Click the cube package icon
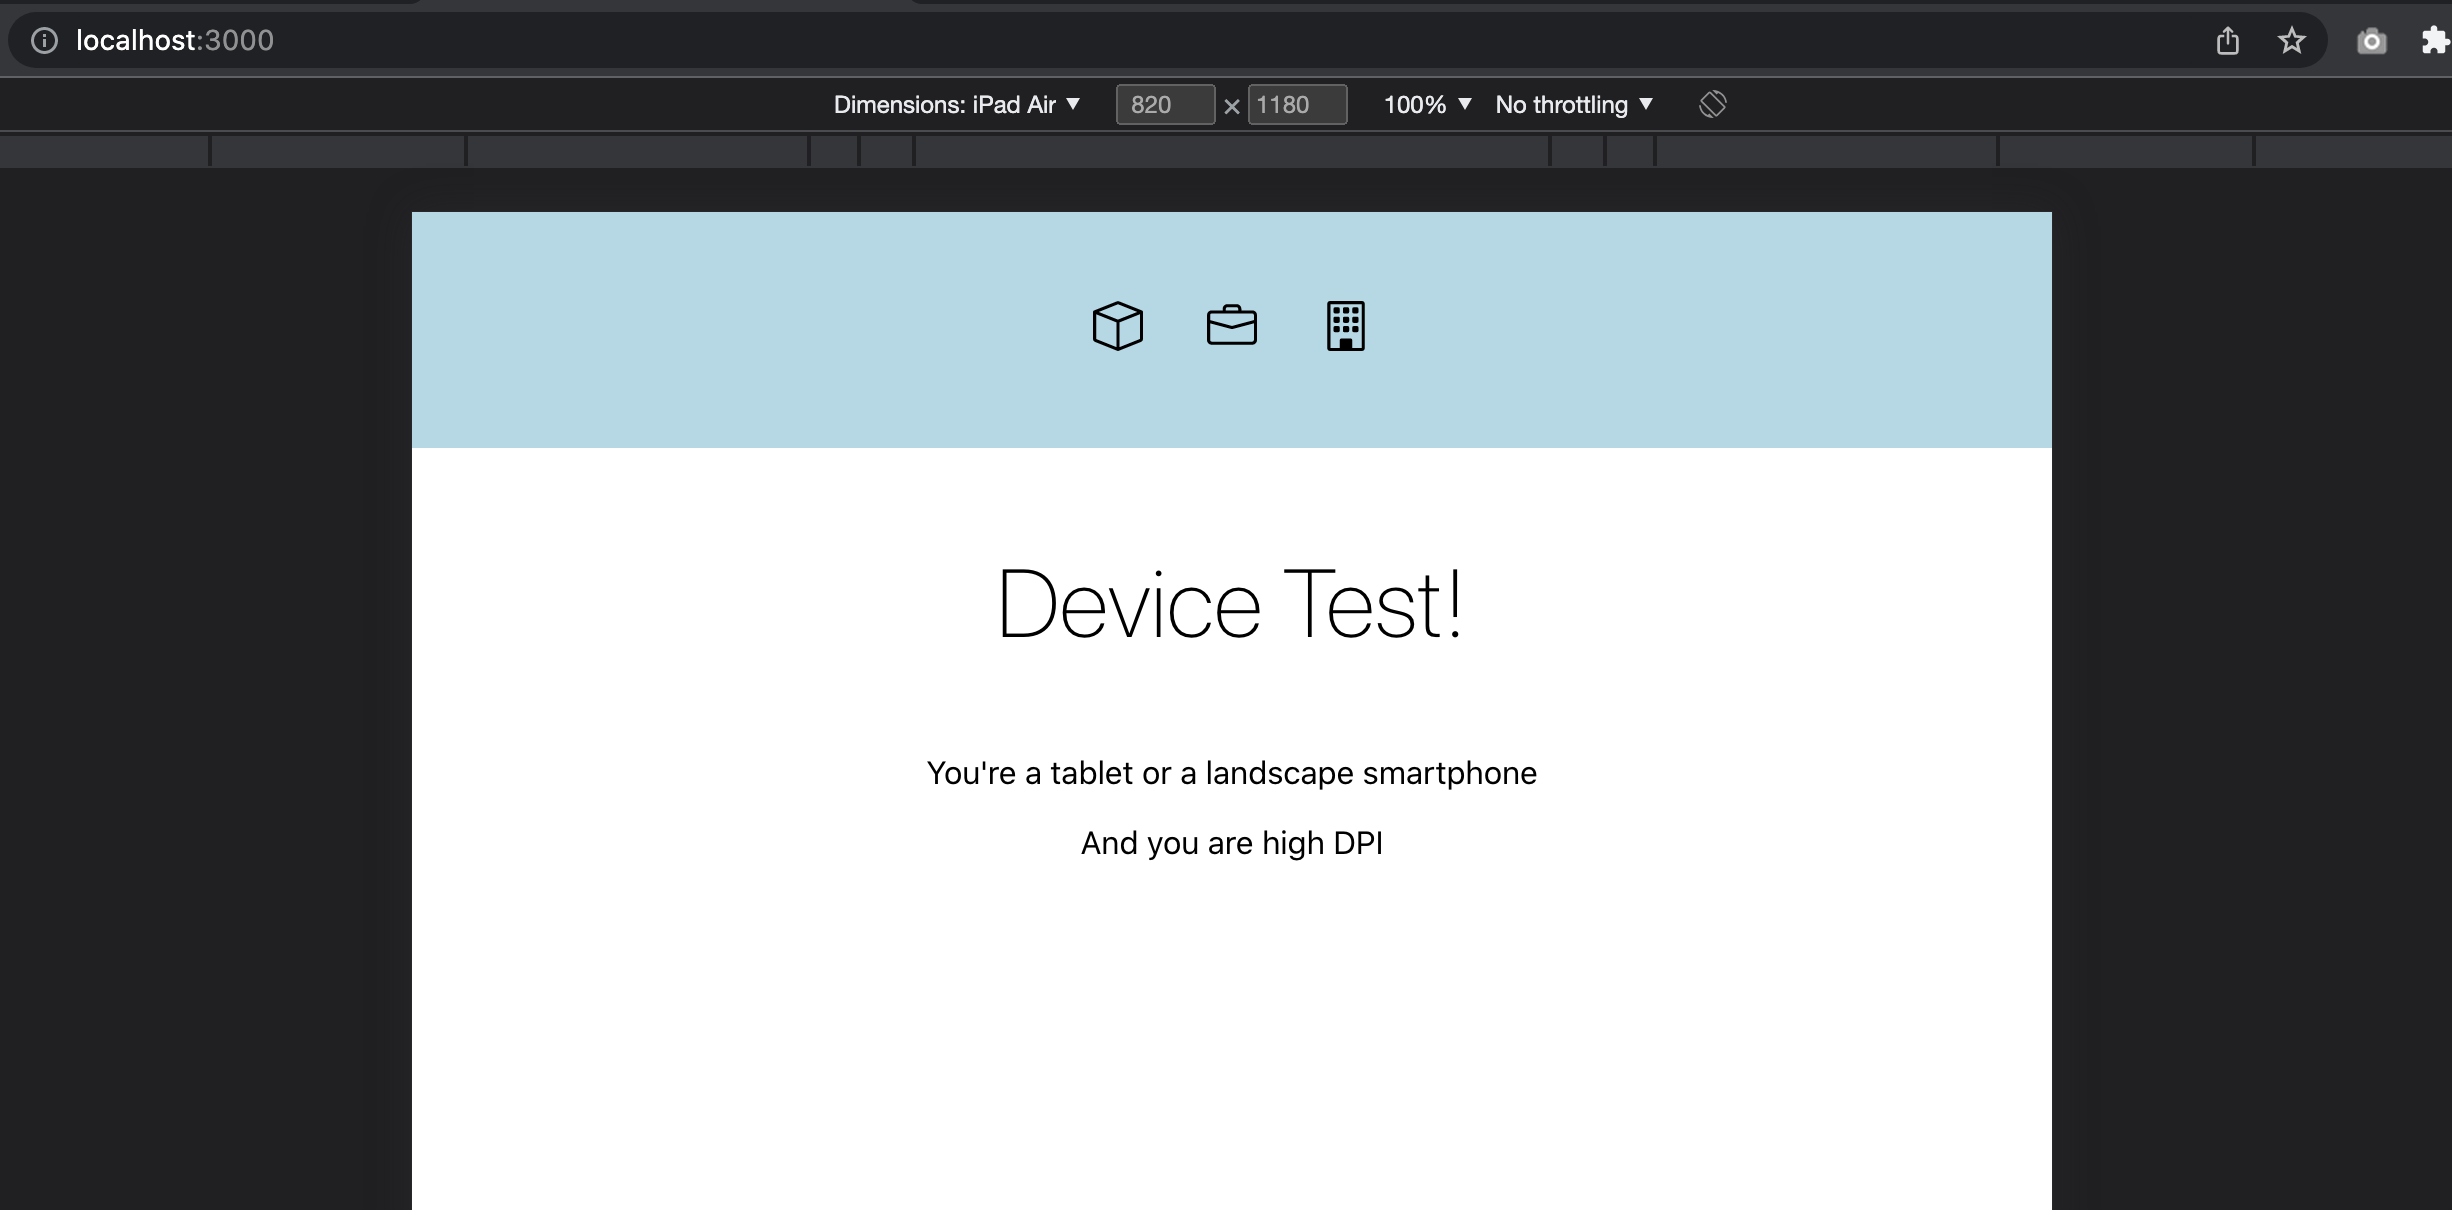The width and height of the screenshot is (2452, 1210). click(1117, 325)
